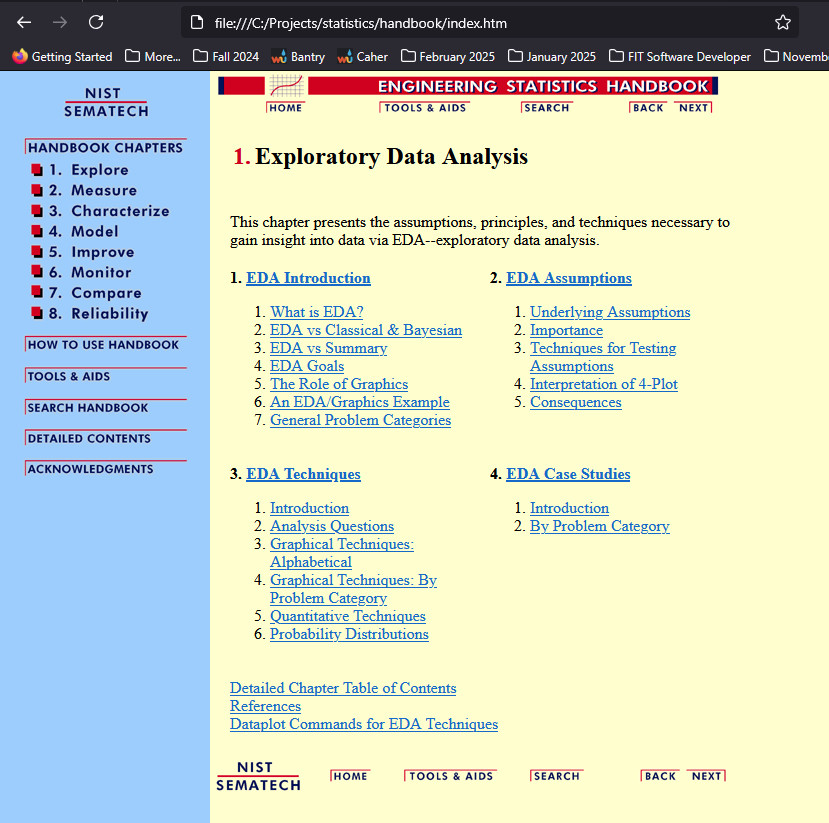Open EDA Introduction section link
The height and width of the screenshot is (823, 829).
[308, 278]
